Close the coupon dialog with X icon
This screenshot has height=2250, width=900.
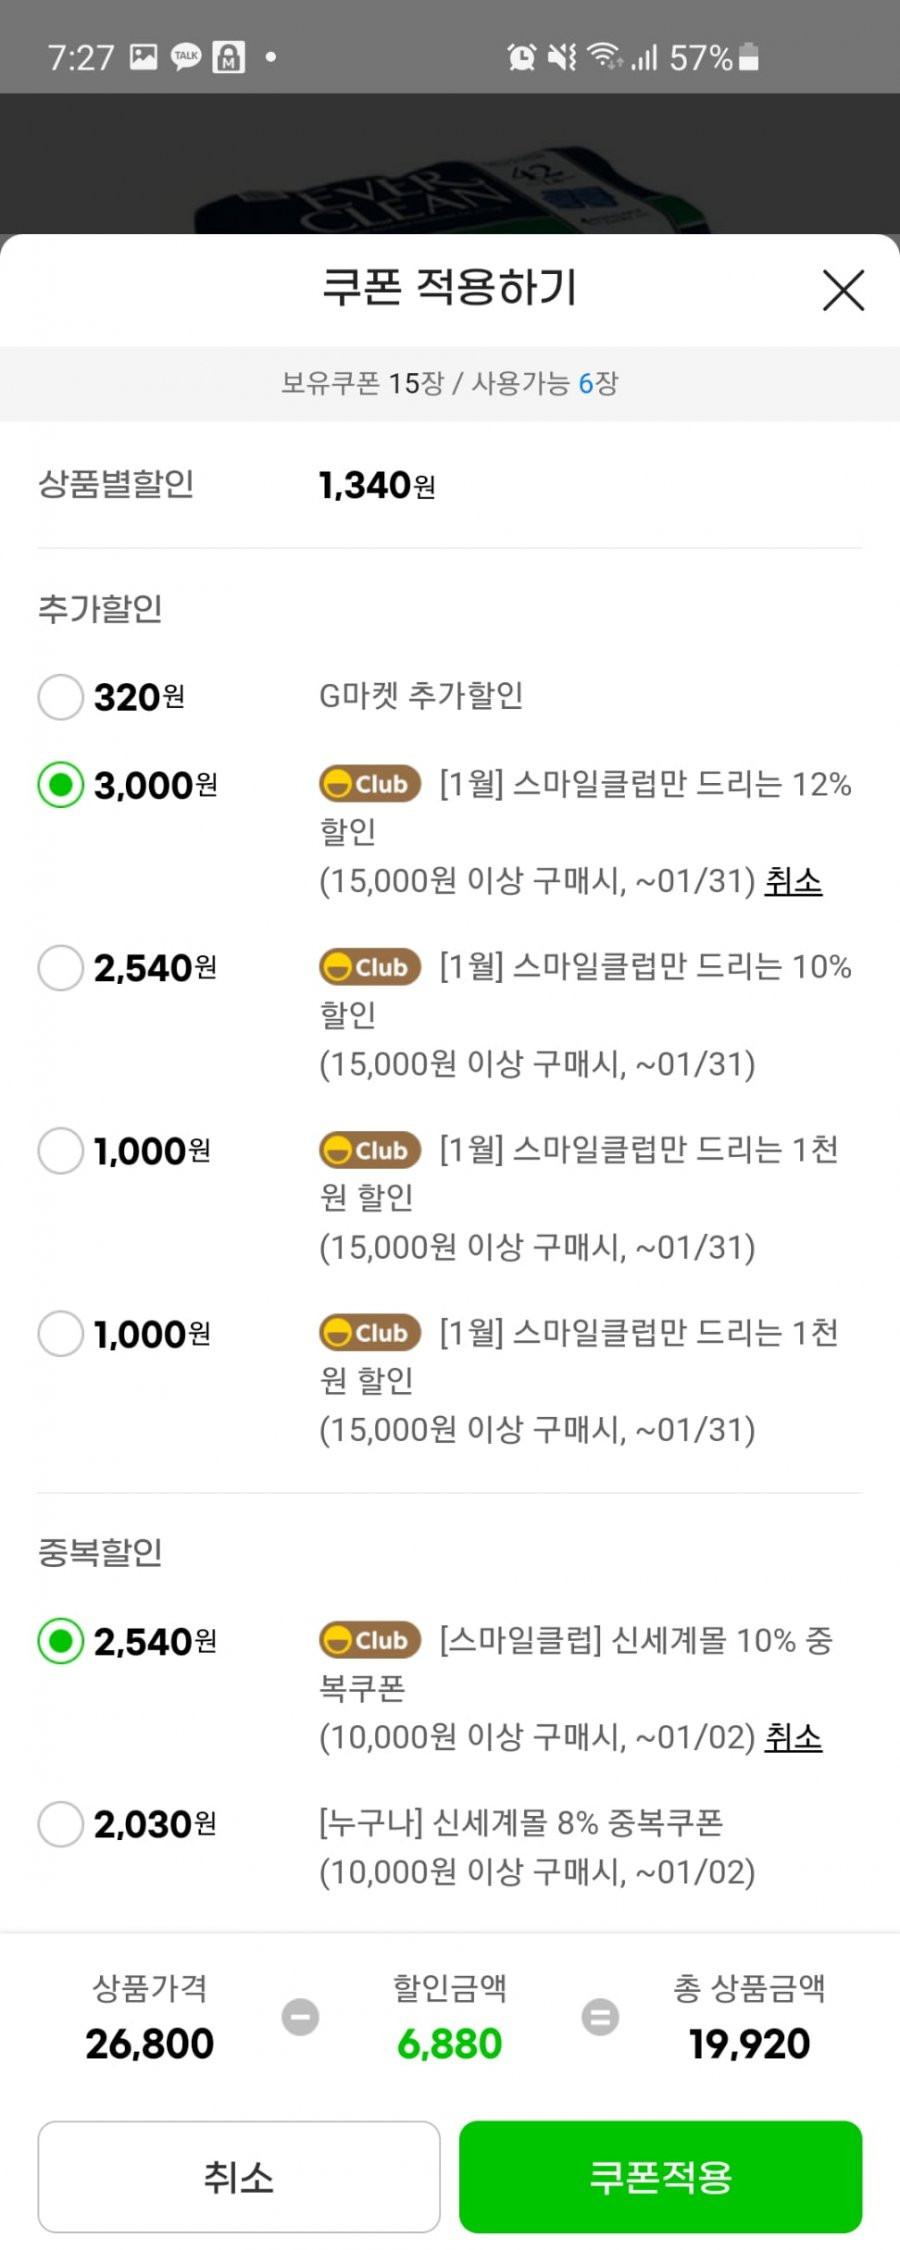(x=843, y=290)
